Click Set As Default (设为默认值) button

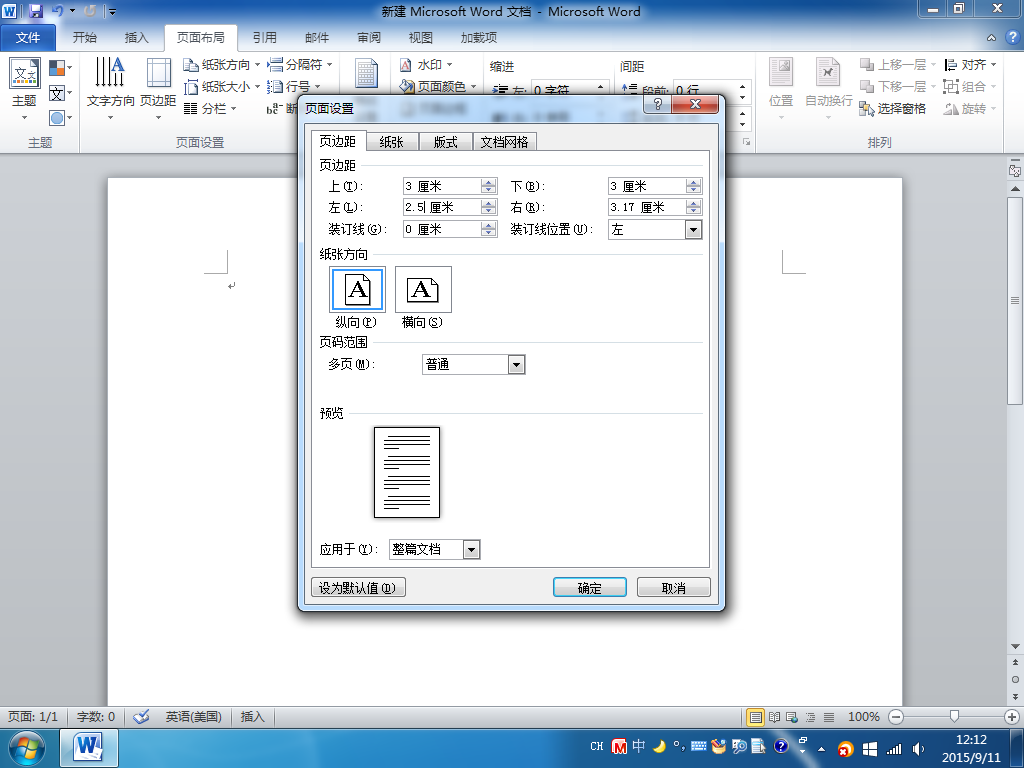[x=358, y=588]
